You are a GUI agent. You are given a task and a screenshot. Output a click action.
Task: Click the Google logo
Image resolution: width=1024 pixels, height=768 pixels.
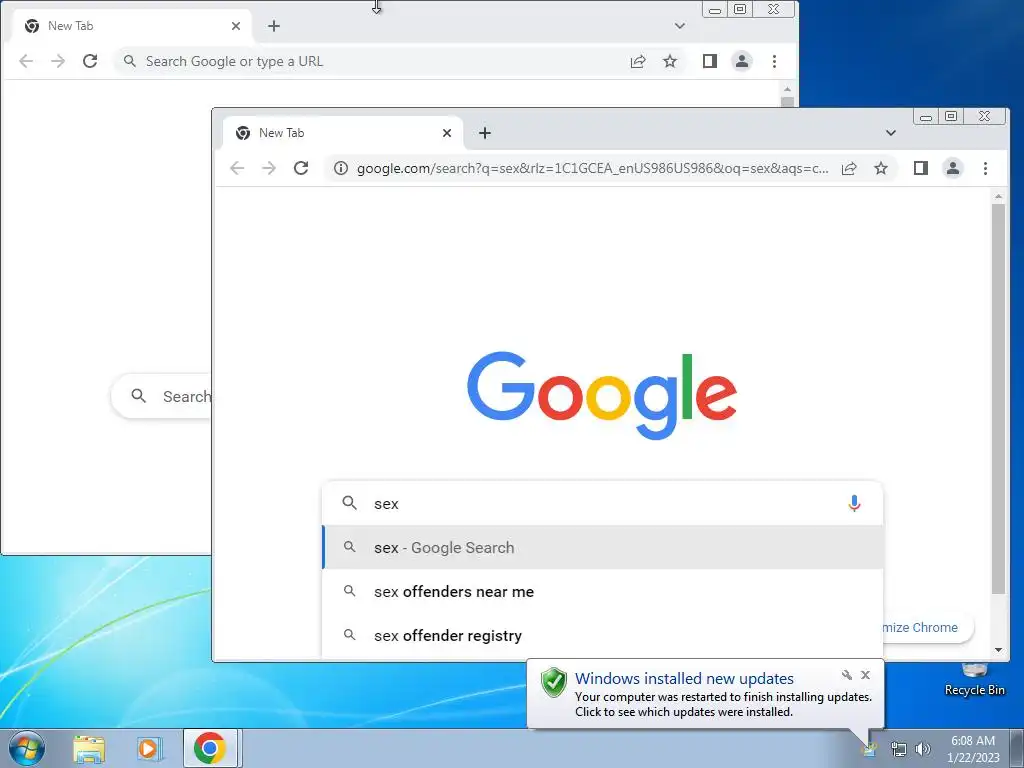point(602,395)
